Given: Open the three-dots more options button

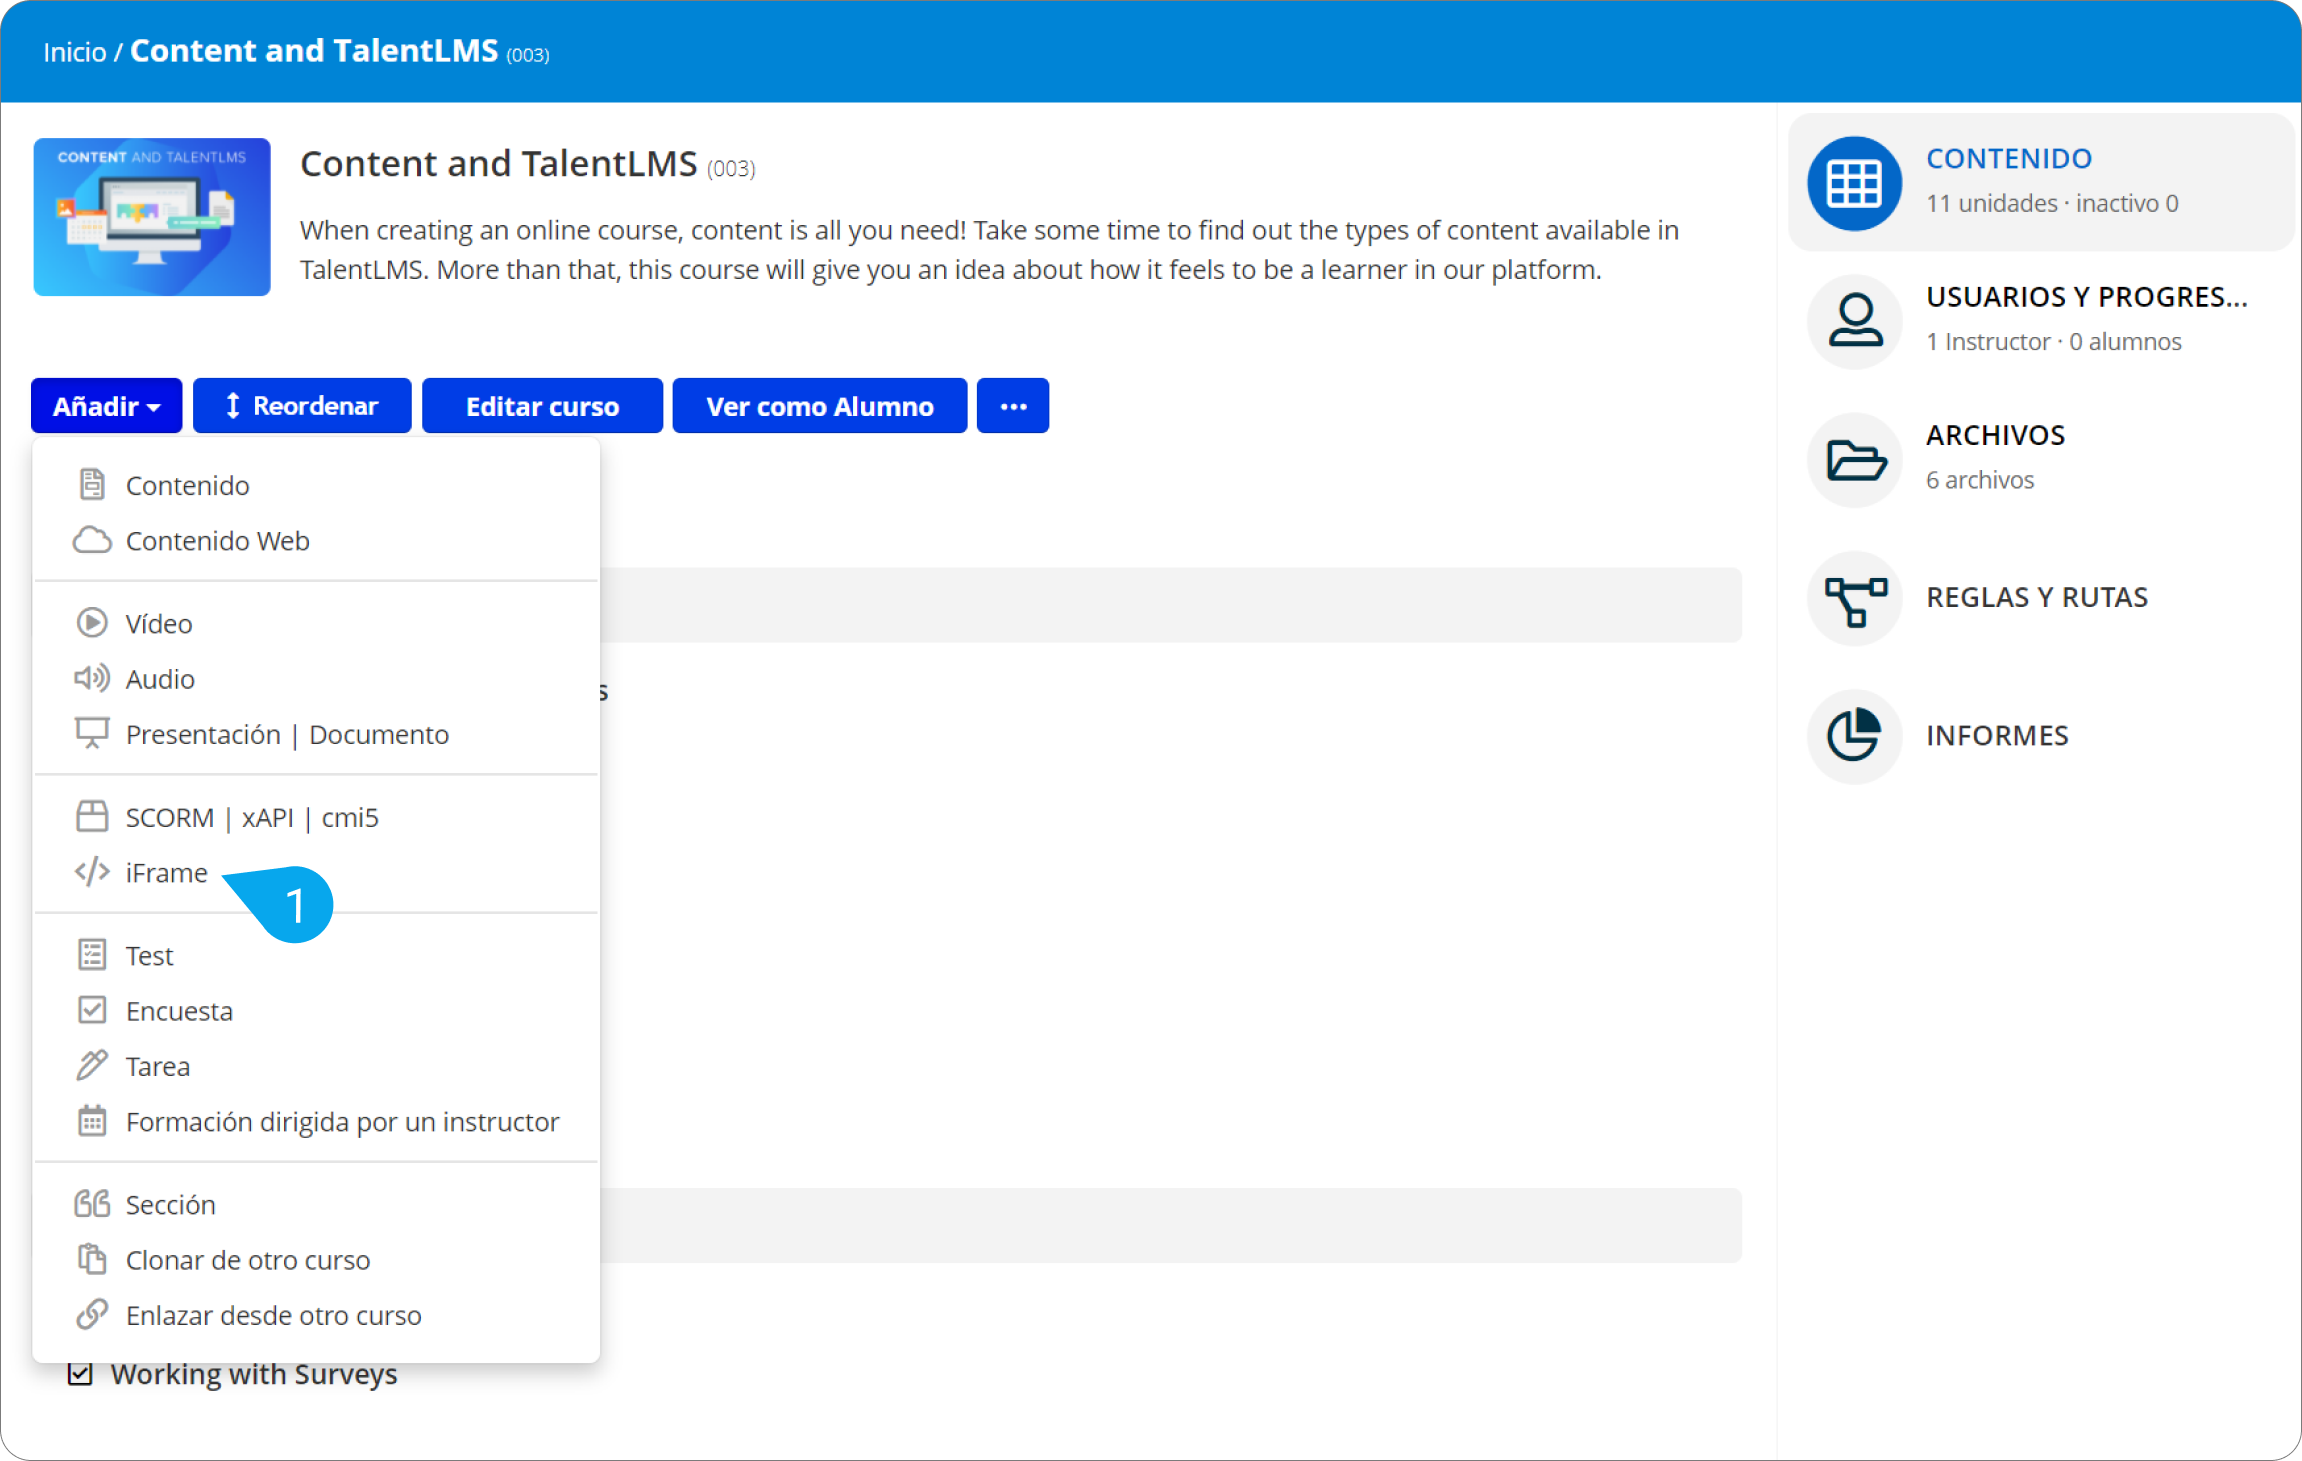Looking at the screenshot, I should (x=1013, y=406).
